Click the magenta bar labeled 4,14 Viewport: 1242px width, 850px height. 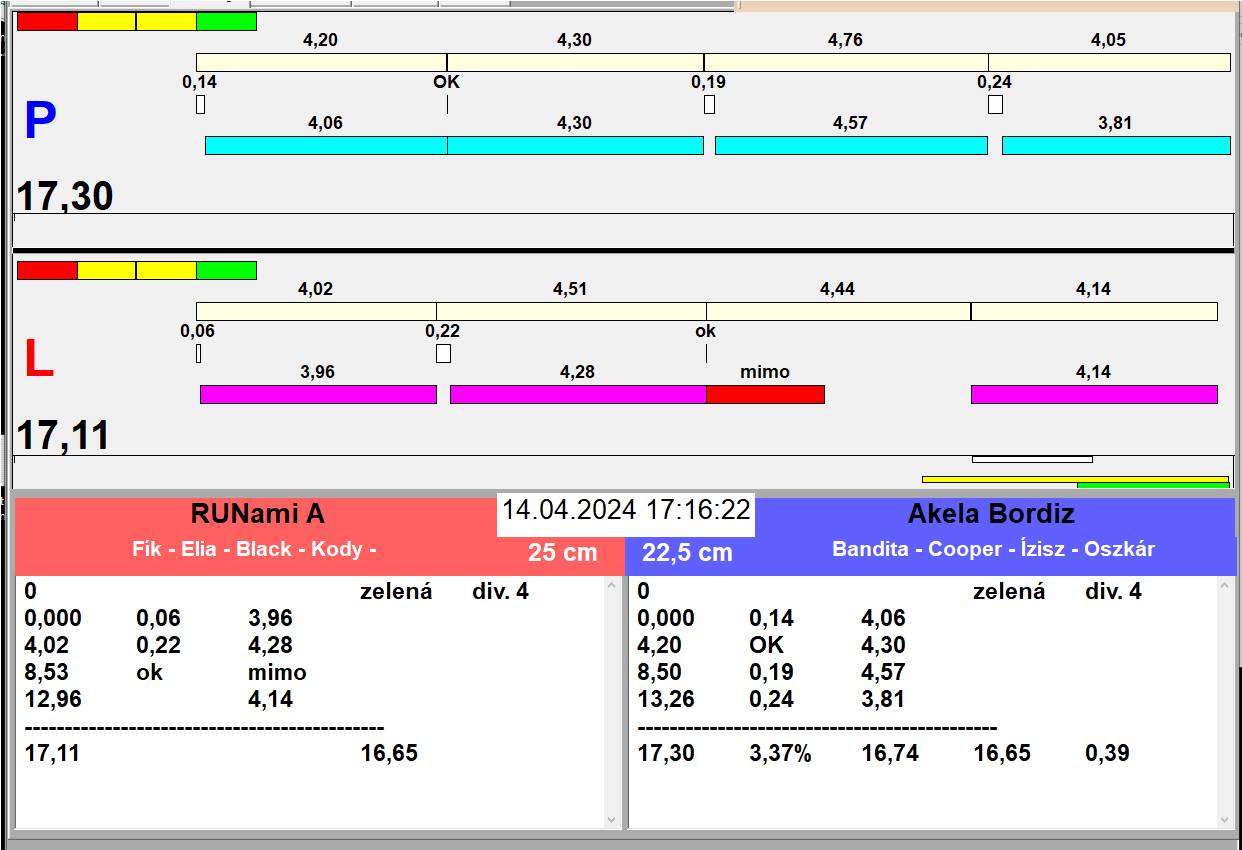1094,394
